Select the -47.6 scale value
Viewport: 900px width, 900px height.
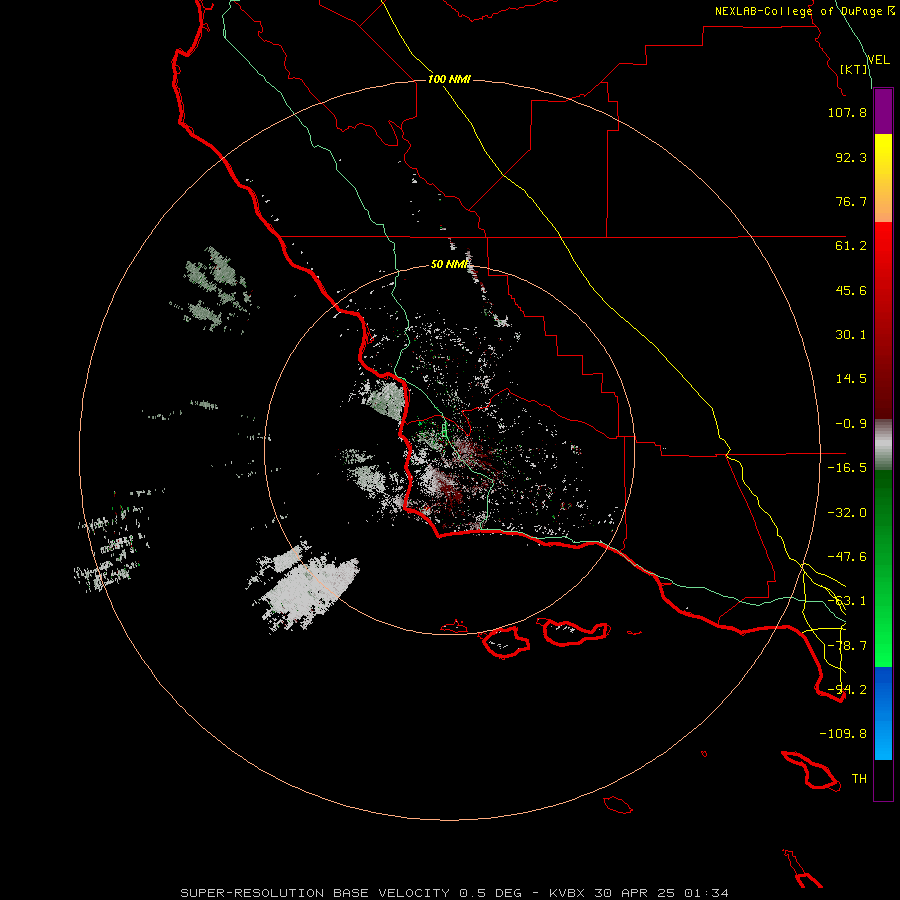tap(847, 557)
